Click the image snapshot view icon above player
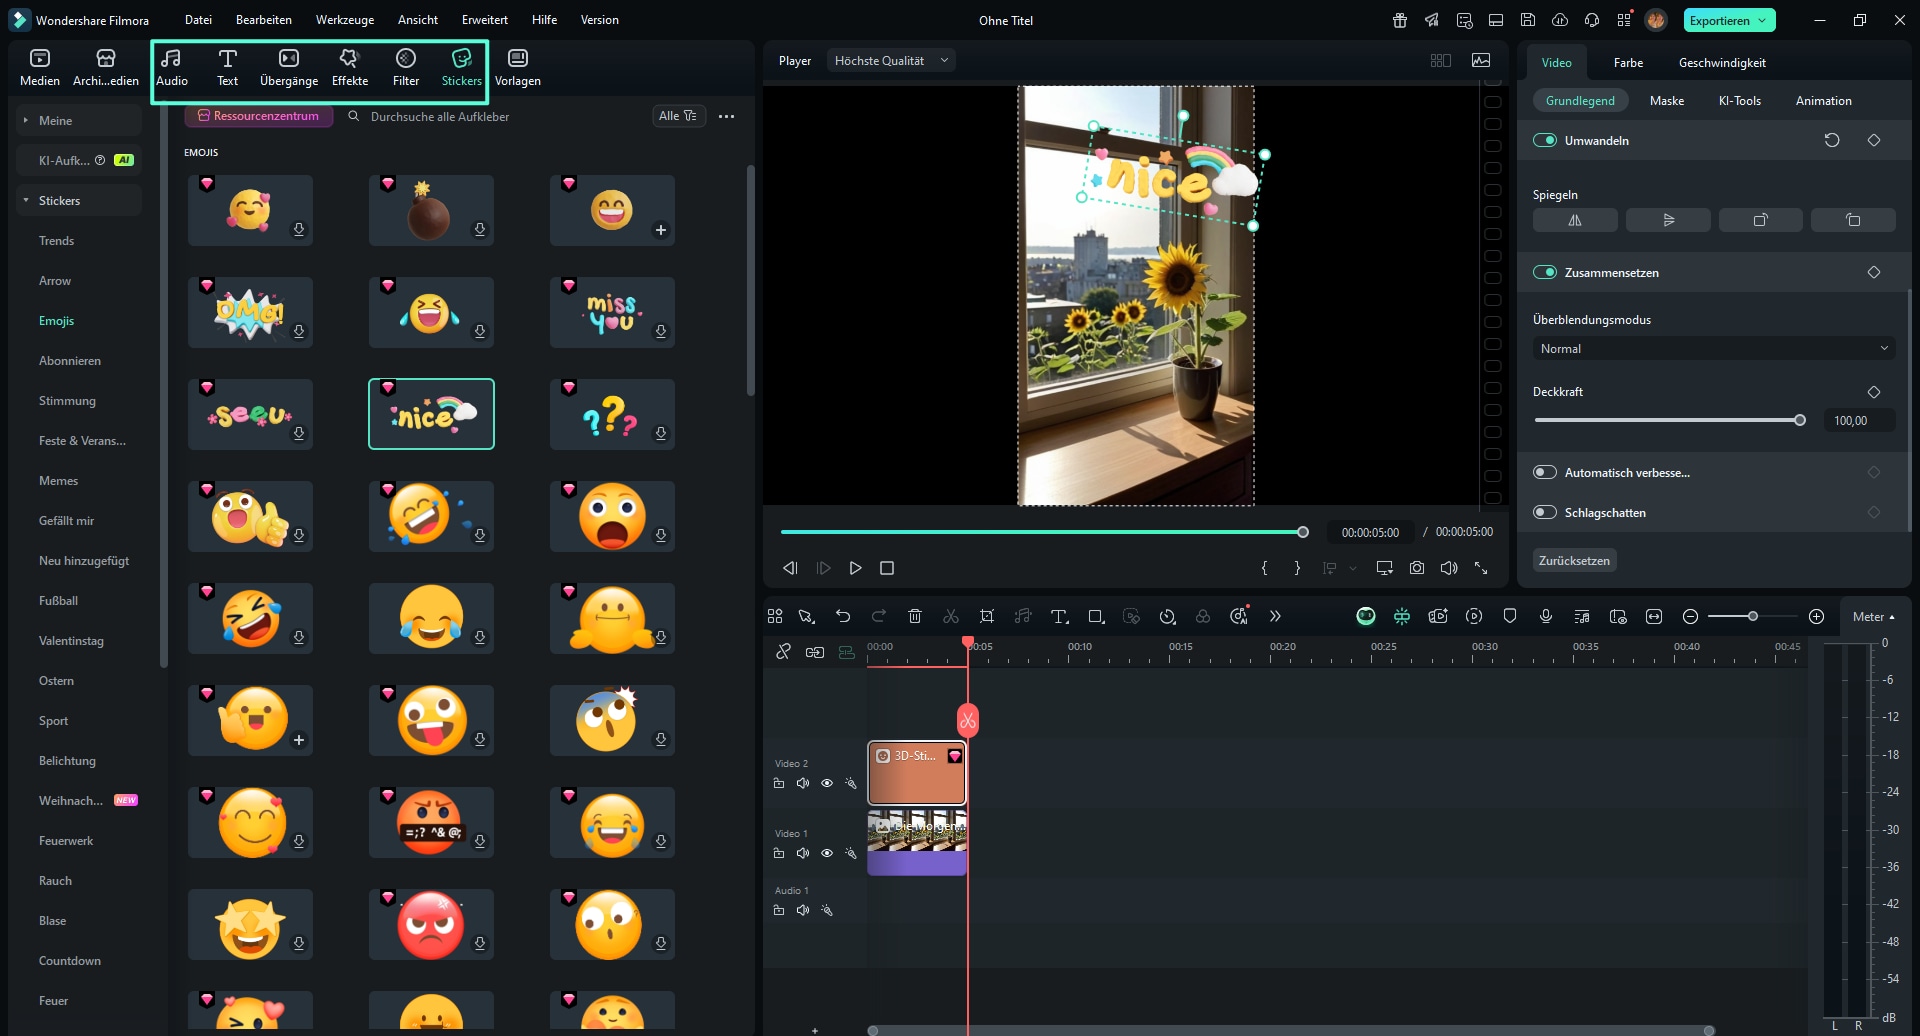The image size is (1920, 1036). 1481,60
